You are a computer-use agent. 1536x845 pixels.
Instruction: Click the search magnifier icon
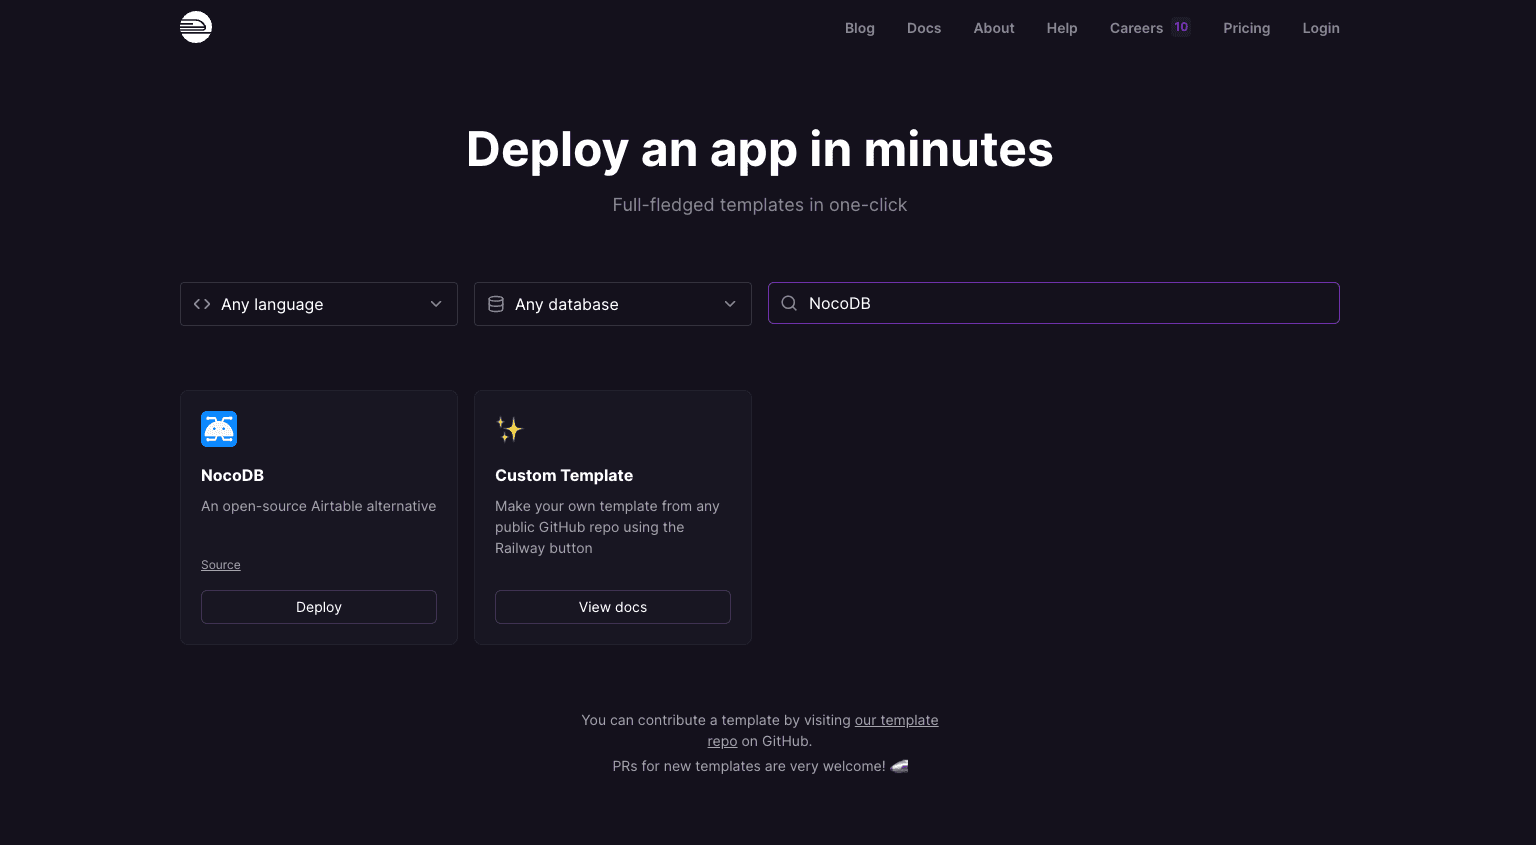click(x=789, y=303)
